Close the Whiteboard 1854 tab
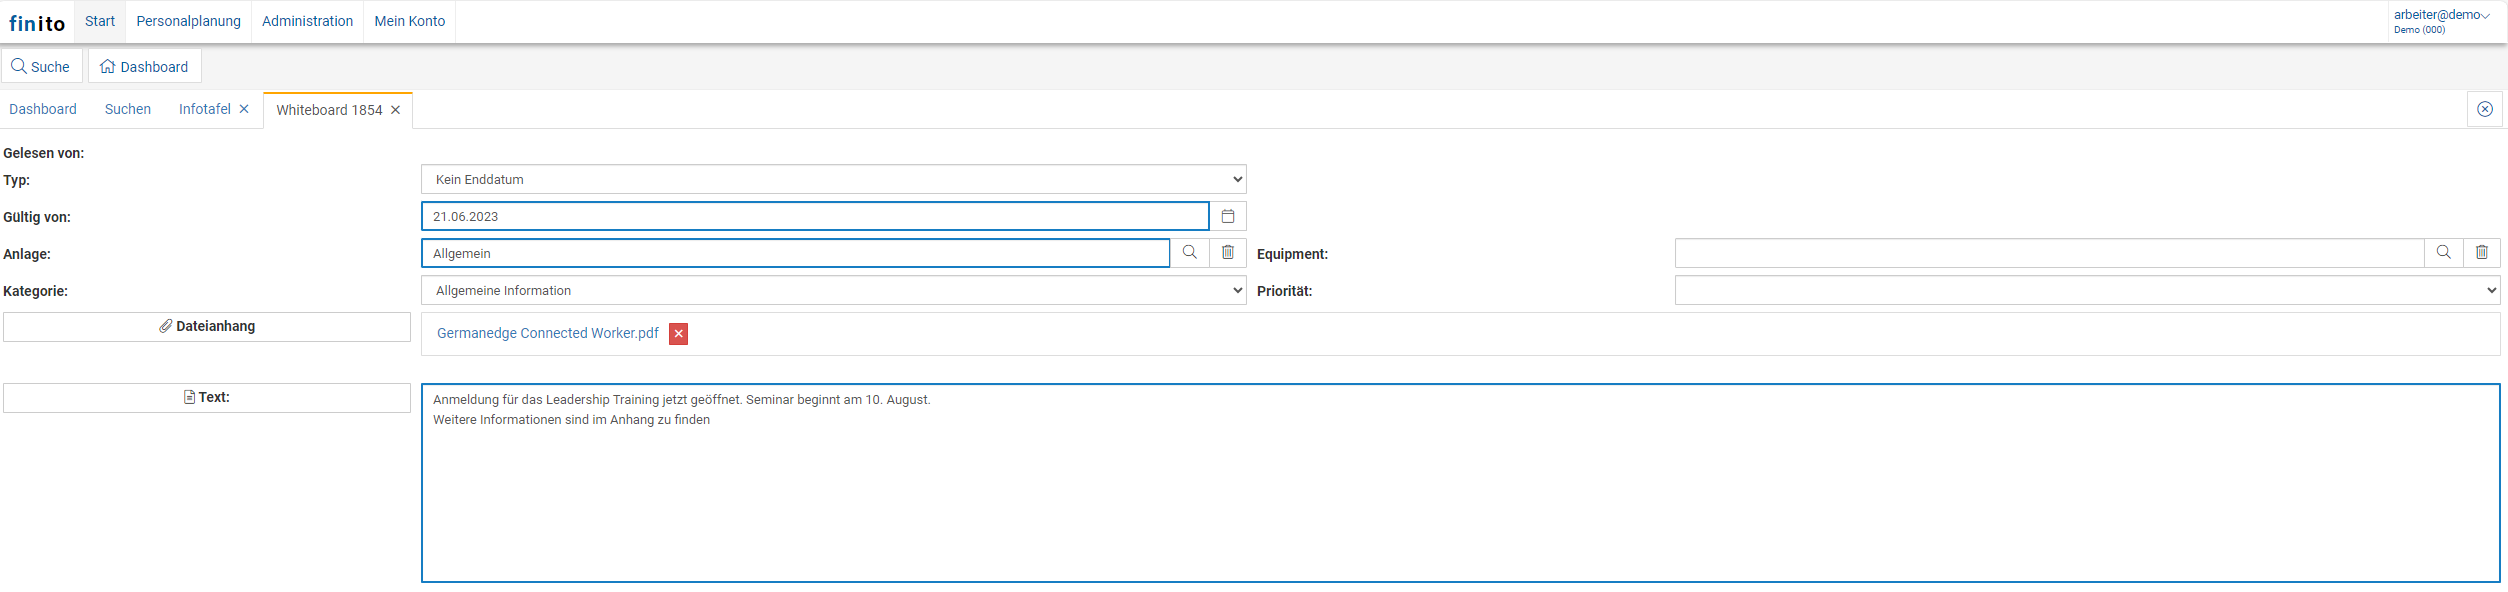 [396, 110]
